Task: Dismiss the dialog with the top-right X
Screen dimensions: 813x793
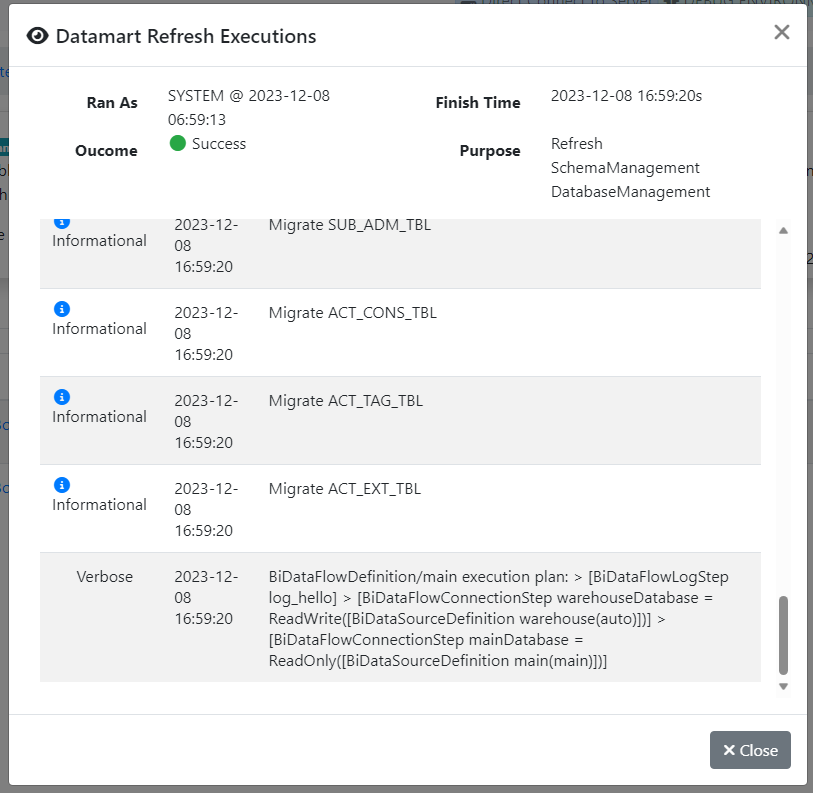Action: (781, 32)
